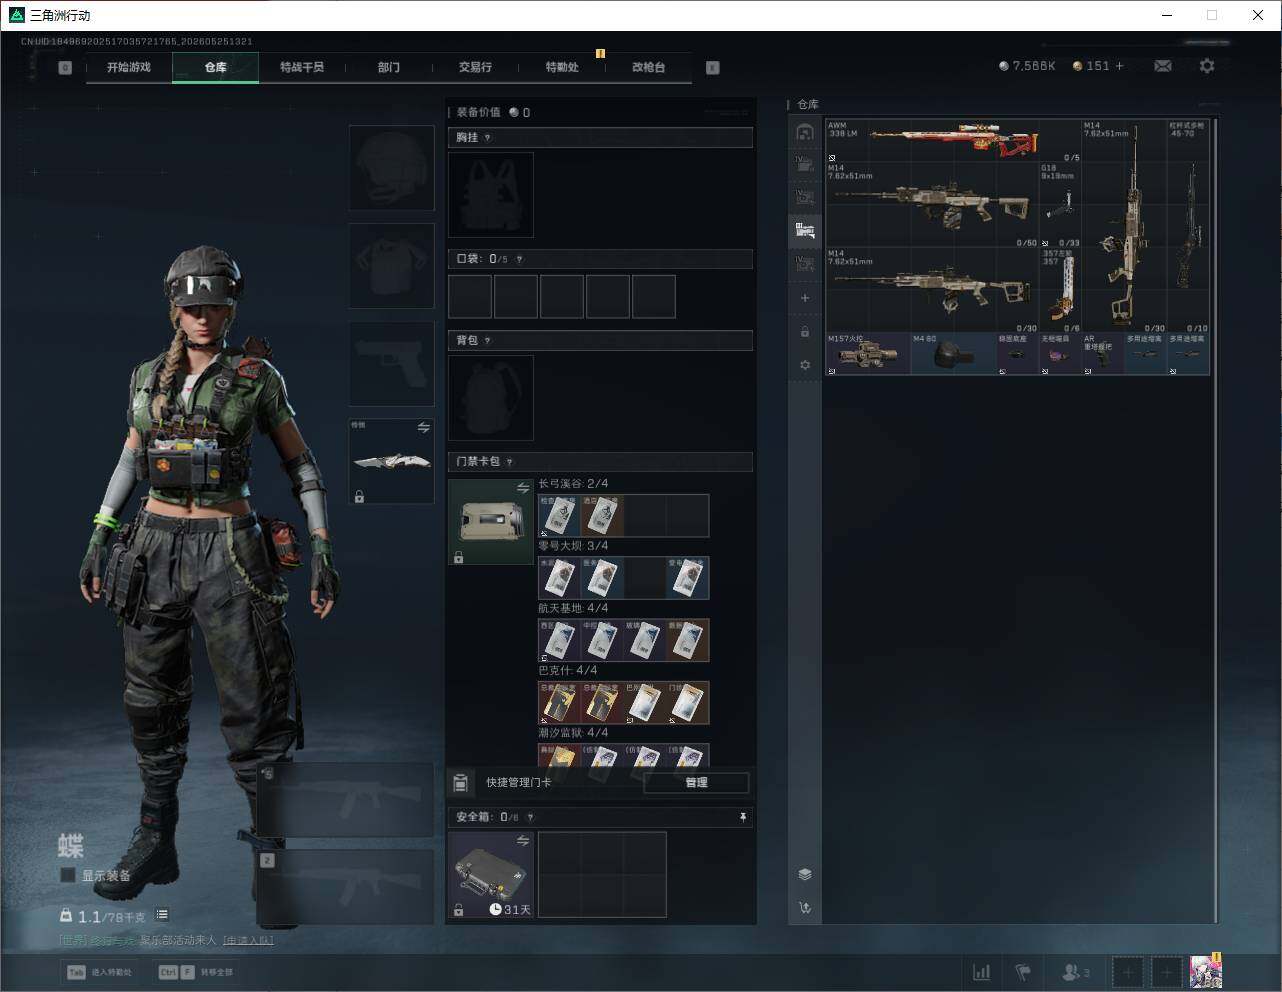Viewport: 1282px width, 992px height.
Task: Select the lever-action .45-70 rifle
Action: pyautogui.click(x=1188, y=227)
